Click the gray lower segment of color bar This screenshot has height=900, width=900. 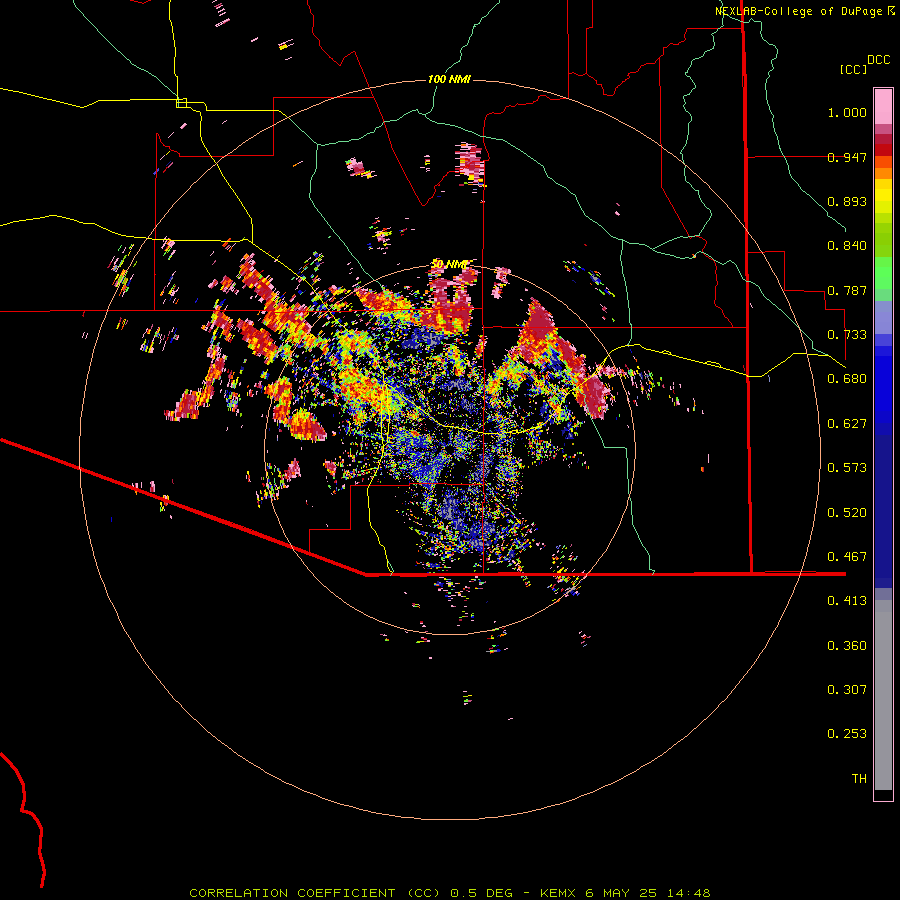883,695
